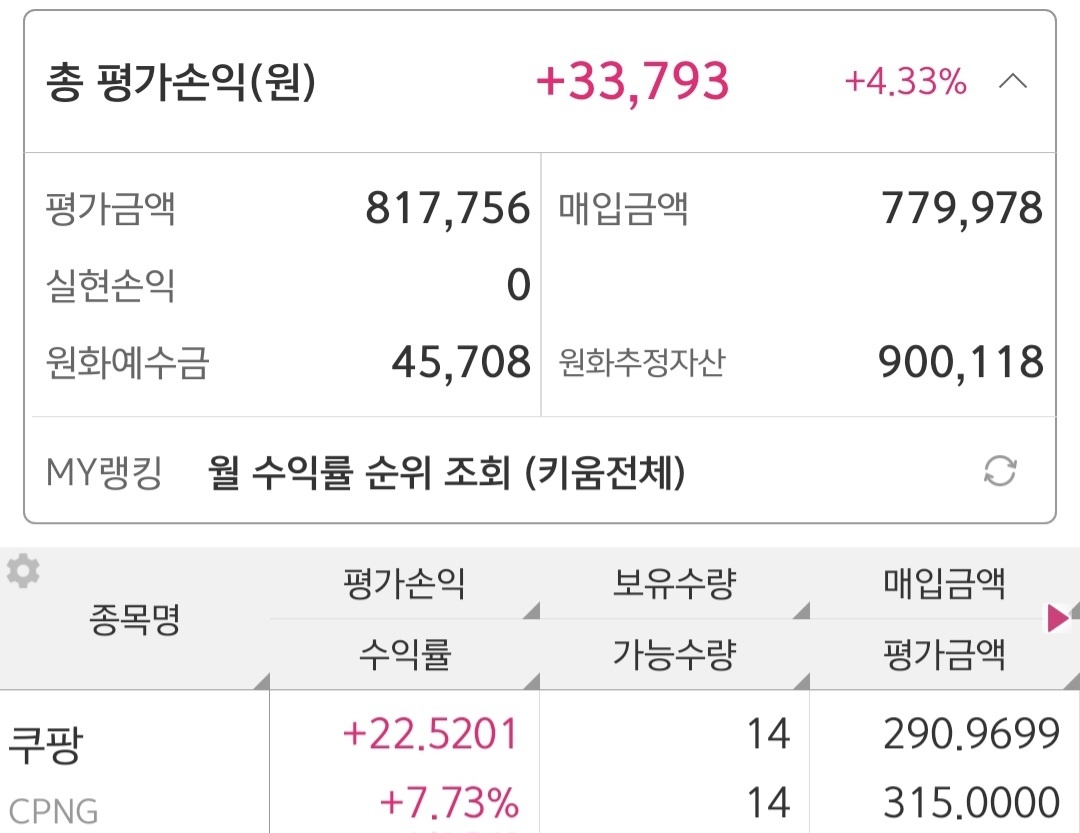Tap the 보유수량 column header
Viewport: 1080px width, 833px height.
click(674, 583)
